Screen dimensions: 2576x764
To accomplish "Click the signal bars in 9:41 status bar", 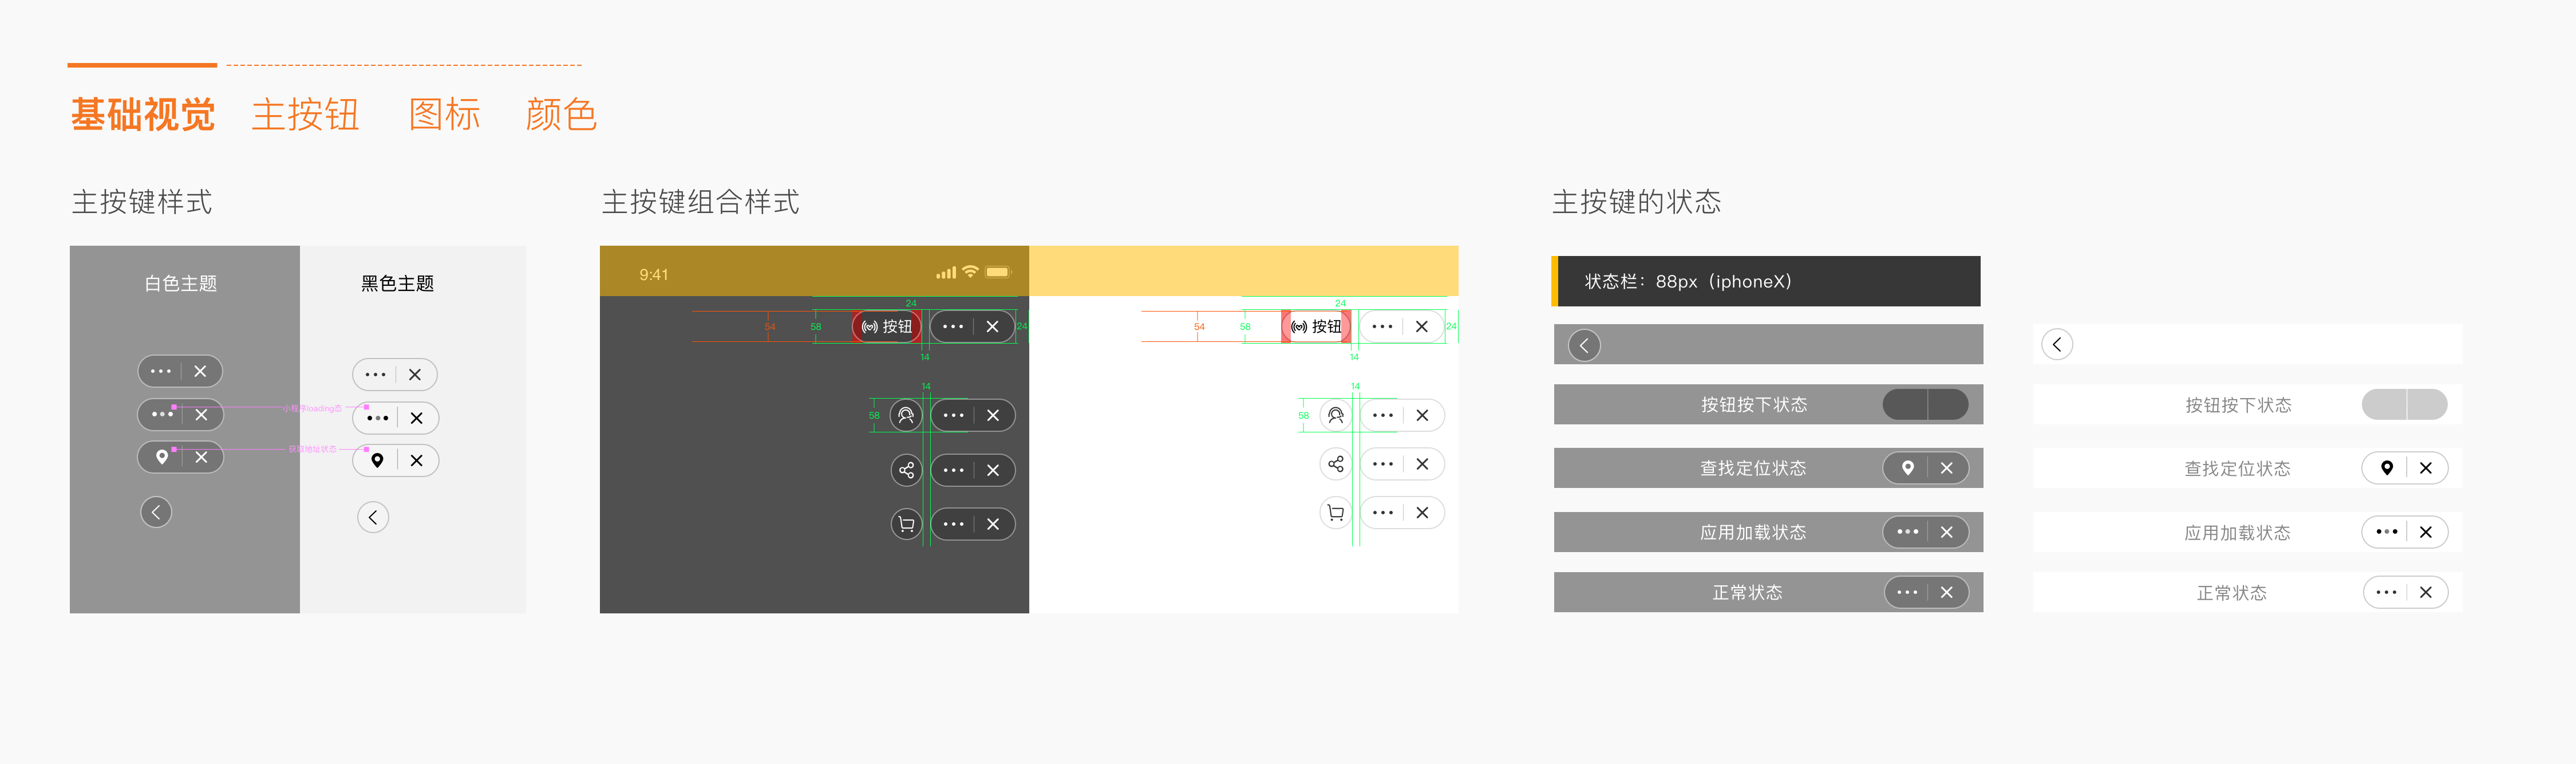I will (x=946, y=273).
